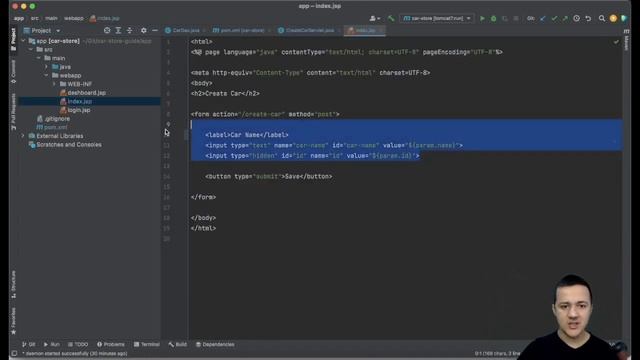Image resolution: width=640 pixels, height=360 pixels.
Task: Click the select opened file target icon in the Project panel
Action: (107, 30)
